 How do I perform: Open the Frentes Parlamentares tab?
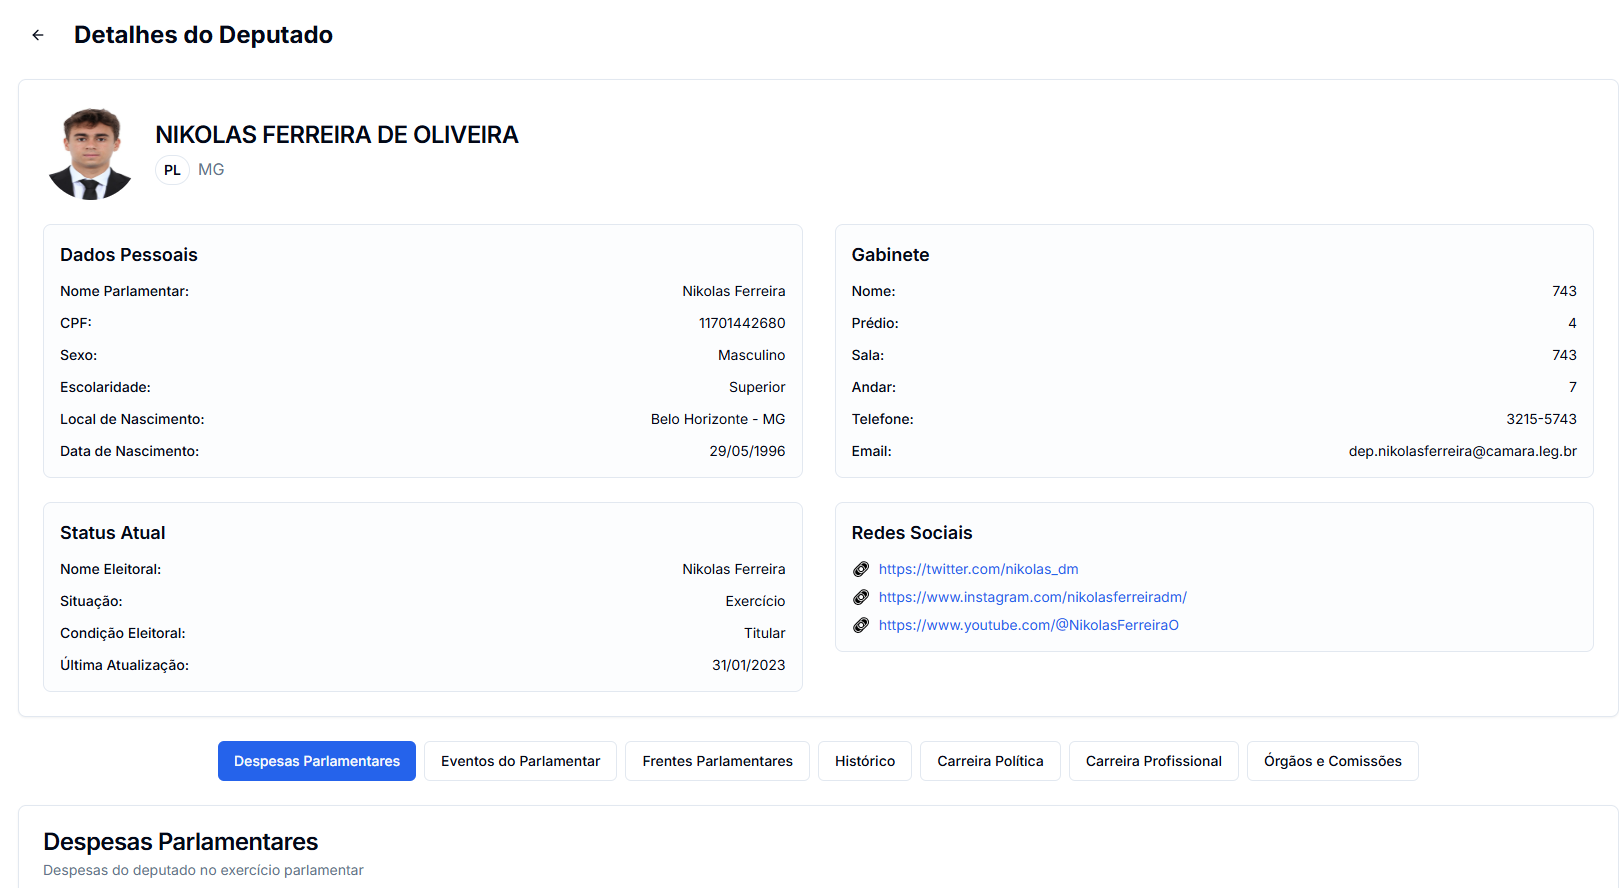click(x=717, y=761)
